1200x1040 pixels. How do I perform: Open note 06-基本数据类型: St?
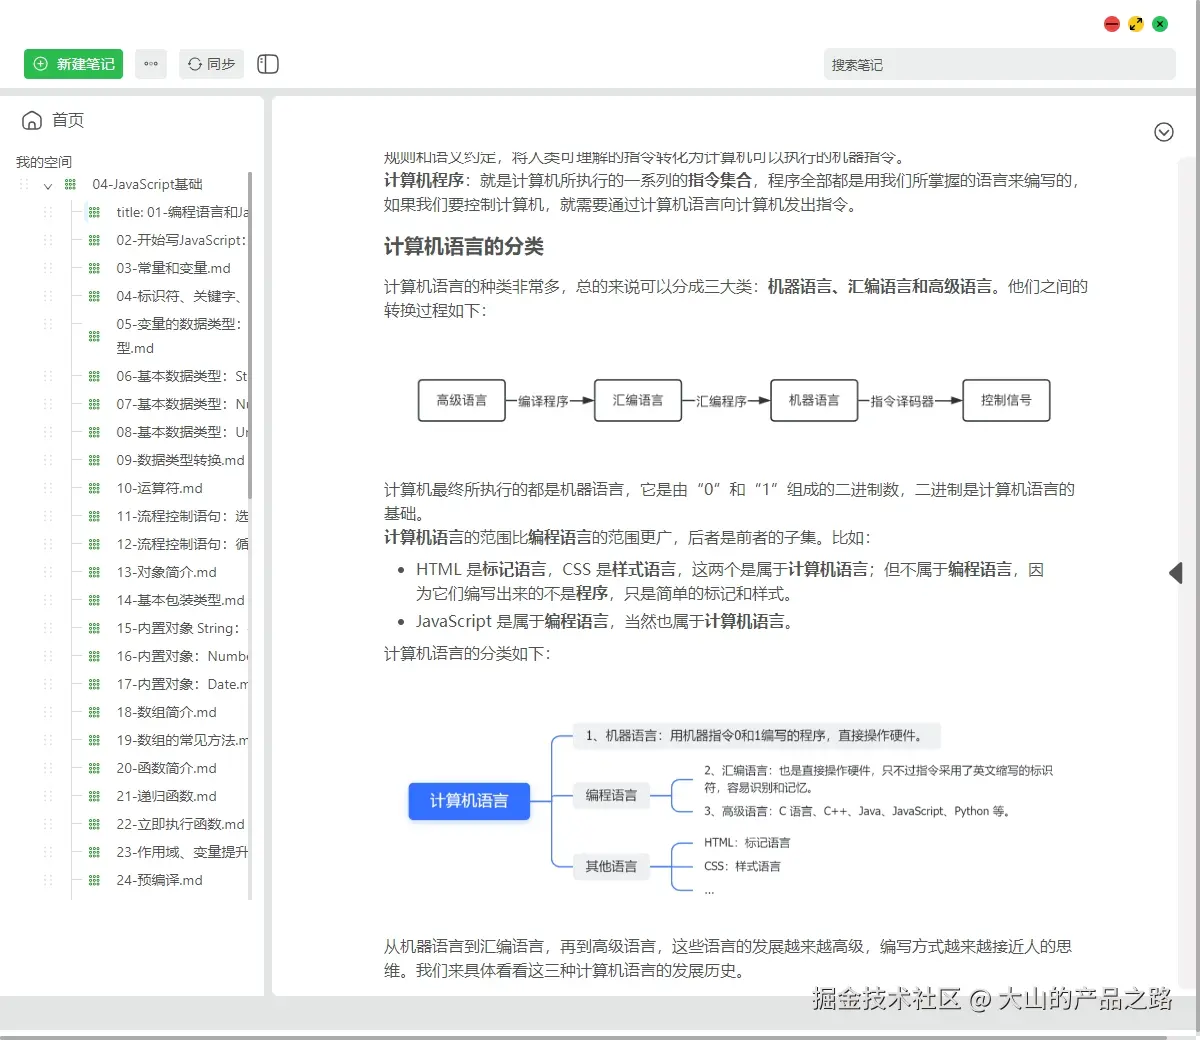point(181,376)
